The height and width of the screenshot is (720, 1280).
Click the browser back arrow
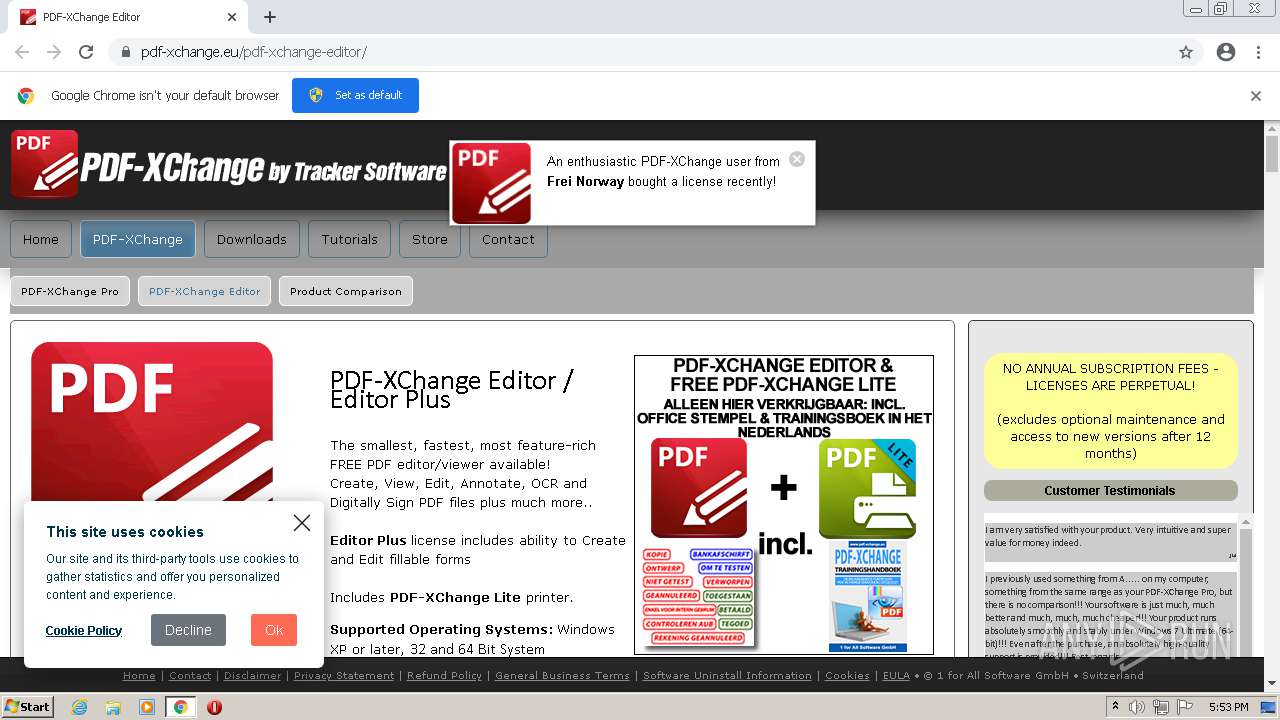pos(22,52)
